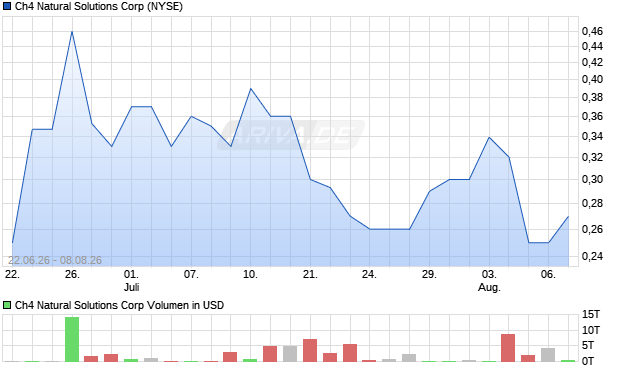Click the tall red volume bar after 03. Aug

[x=508, y=348]
